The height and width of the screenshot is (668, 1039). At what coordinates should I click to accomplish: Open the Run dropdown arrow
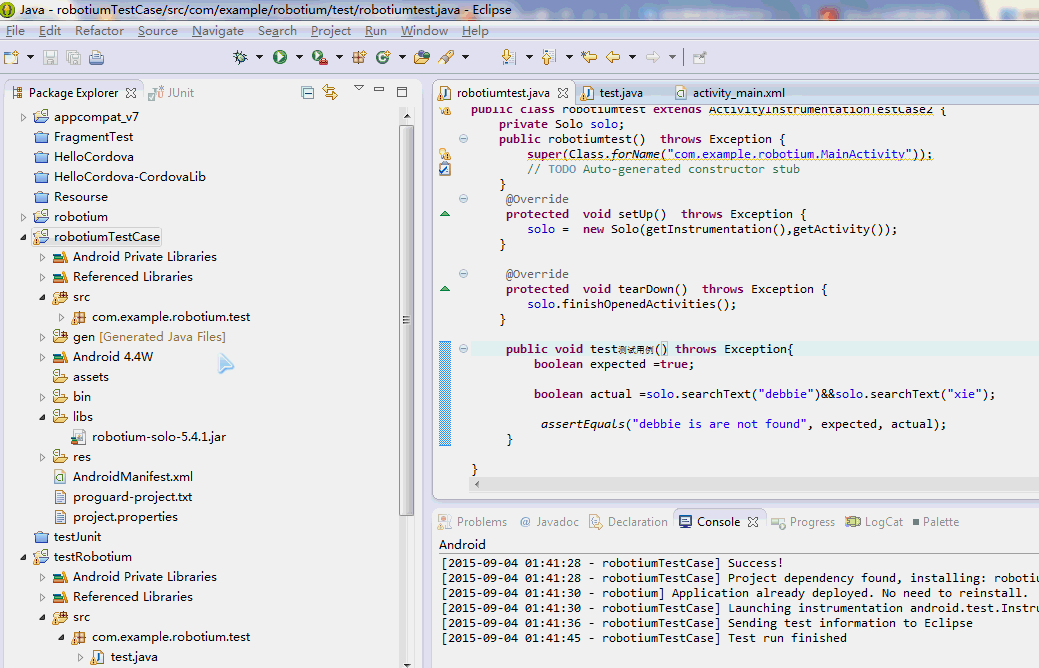299,58
